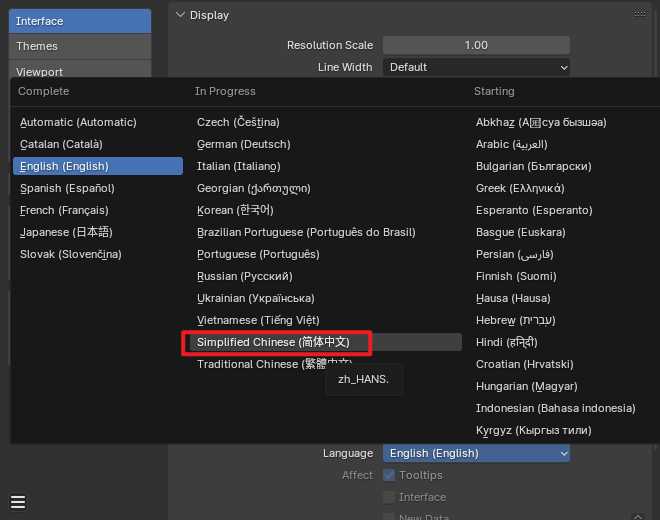This screenshot has width=660, height=520.
Task: Enable the Tooltips translation checkbox
Action: click(x=390, y=475)
